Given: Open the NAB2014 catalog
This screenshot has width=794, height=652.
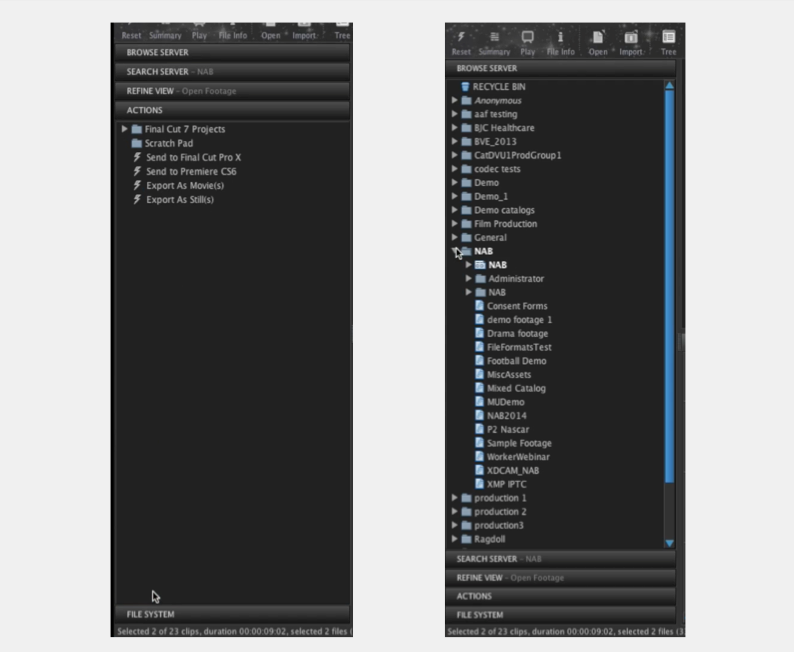Looking at the screenshot, I should [501, 415].
